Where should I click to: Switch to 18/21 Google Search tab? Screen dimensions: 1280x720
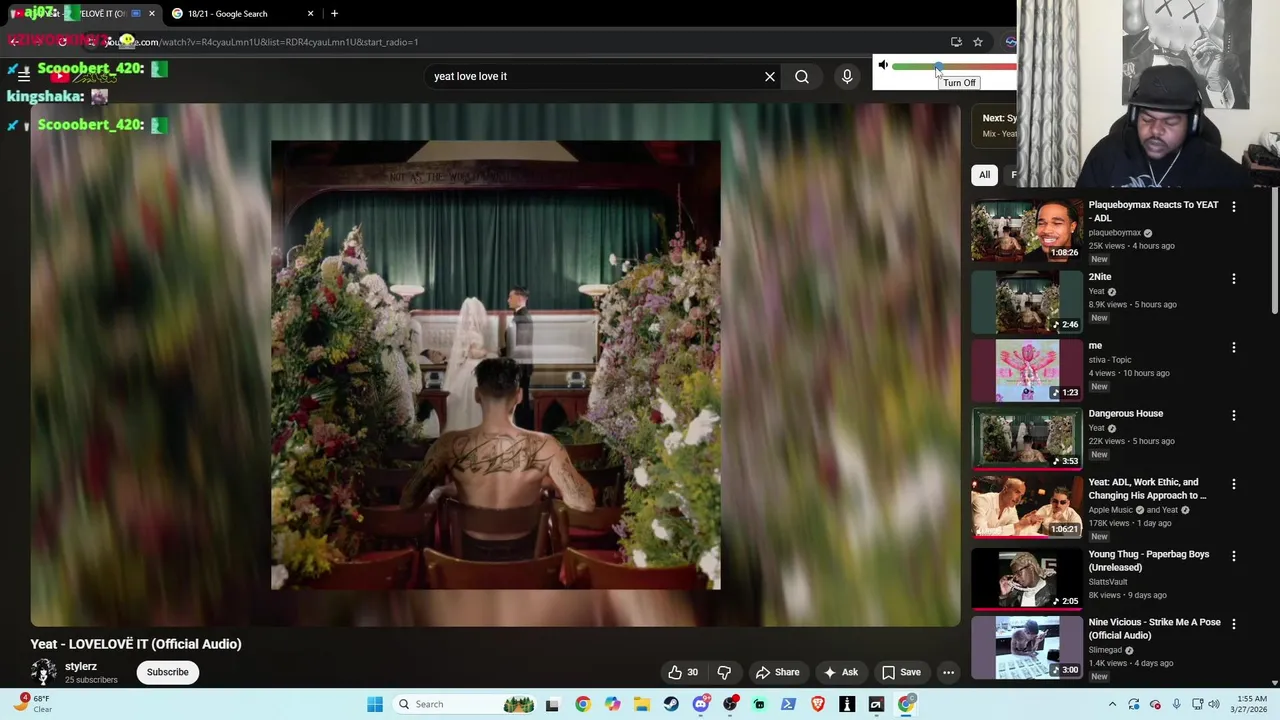coord(240,14)
